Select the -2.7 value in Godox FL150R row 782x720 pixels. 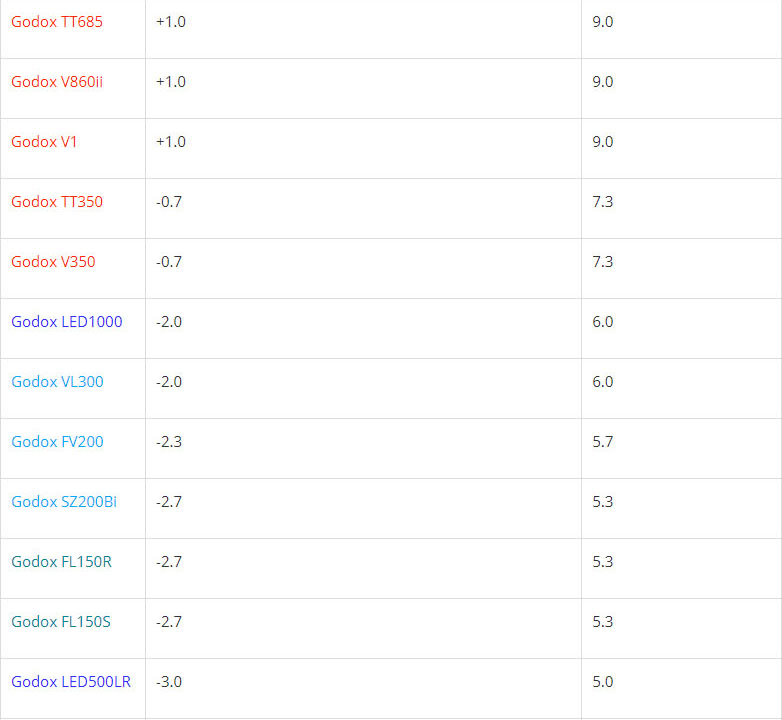point(169,562)
